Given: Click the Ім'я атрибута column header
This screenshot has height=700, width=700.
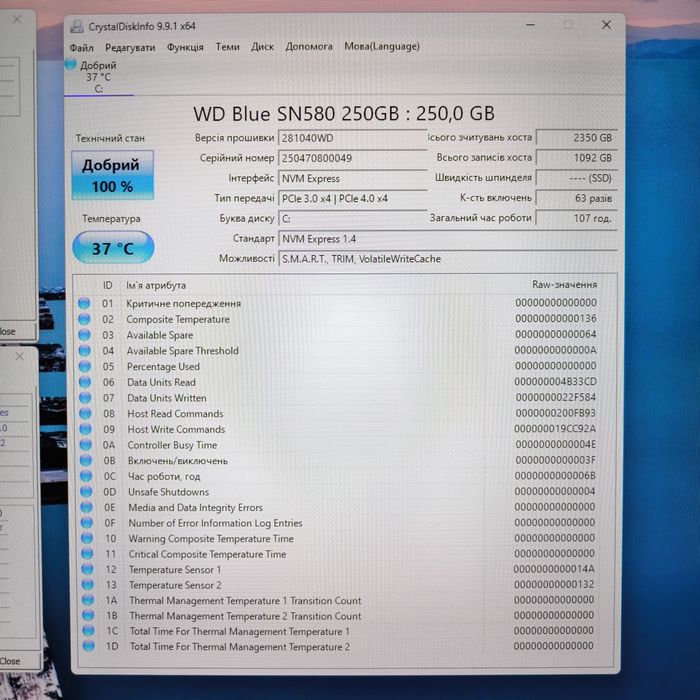Looking at the screenshot, I should point(156,285).
